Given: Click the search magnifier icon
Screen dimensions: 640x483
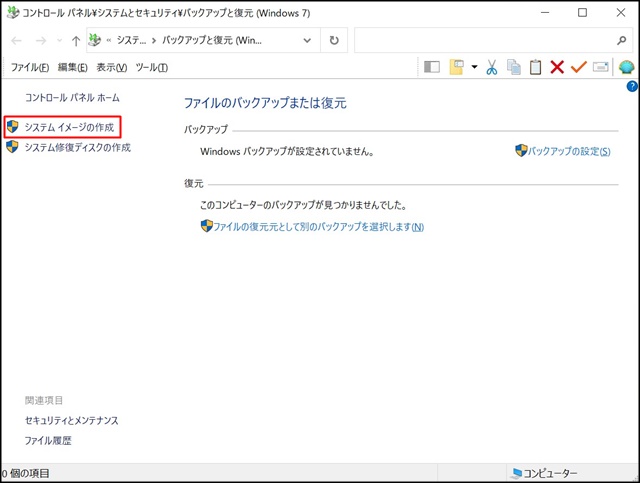Looking at the screenshot, I should (x=621, y=40).
